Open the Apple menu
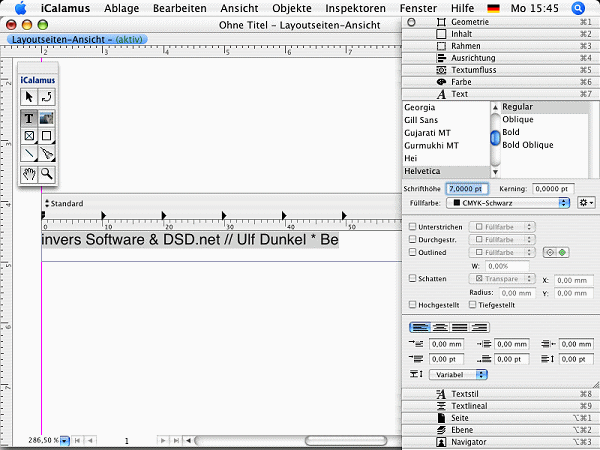600x450 pixels. (21, 8)
